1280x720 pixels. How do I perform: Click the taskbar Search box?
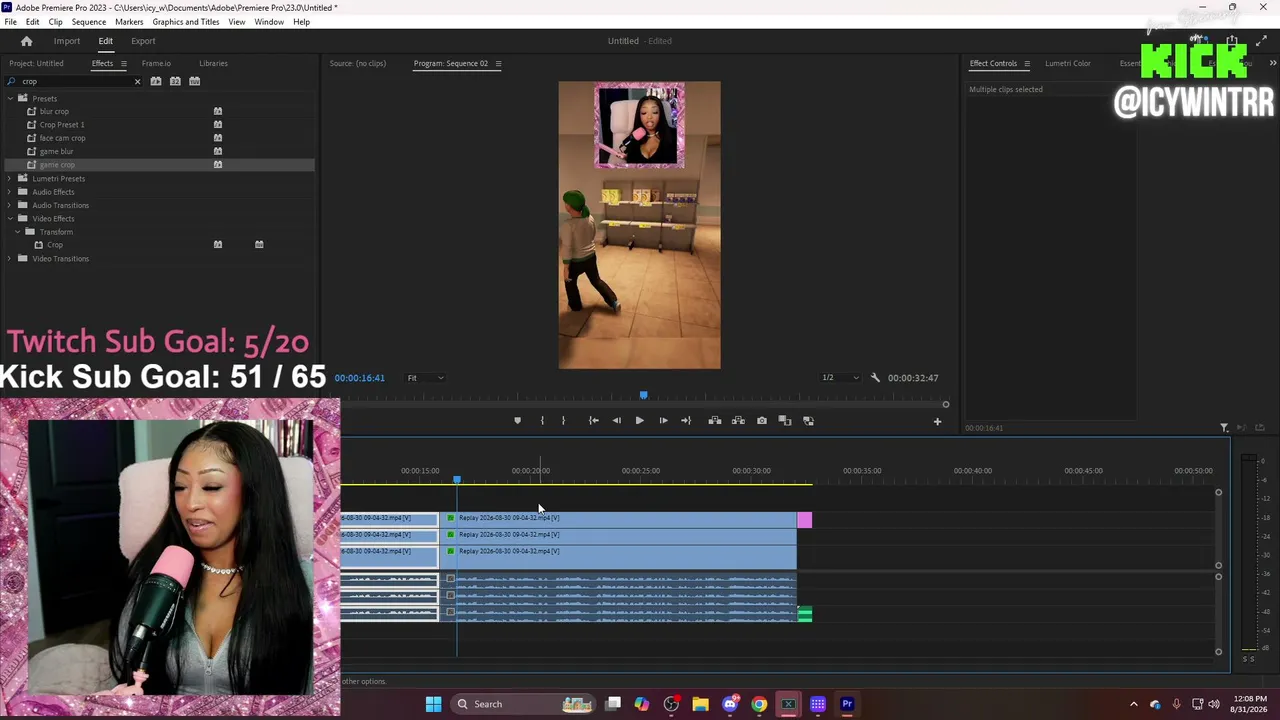524,704
